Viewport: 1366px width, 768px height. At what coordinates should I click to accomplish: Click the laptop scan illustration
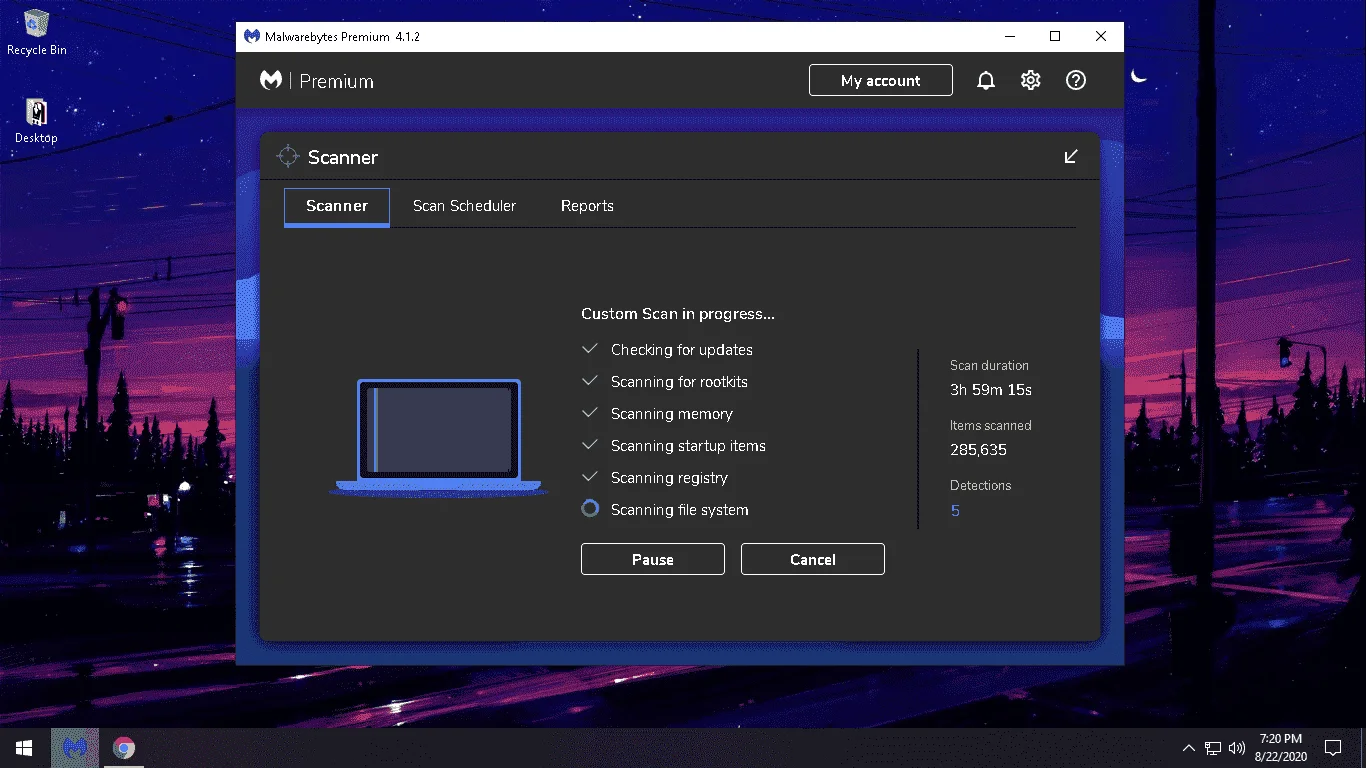pos(439,437)
